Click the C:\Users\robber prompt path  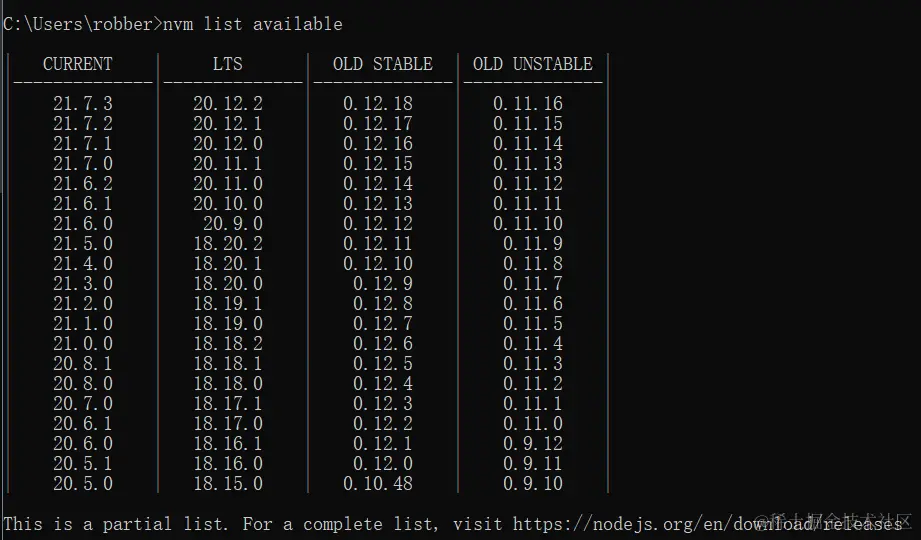(78, 25)
